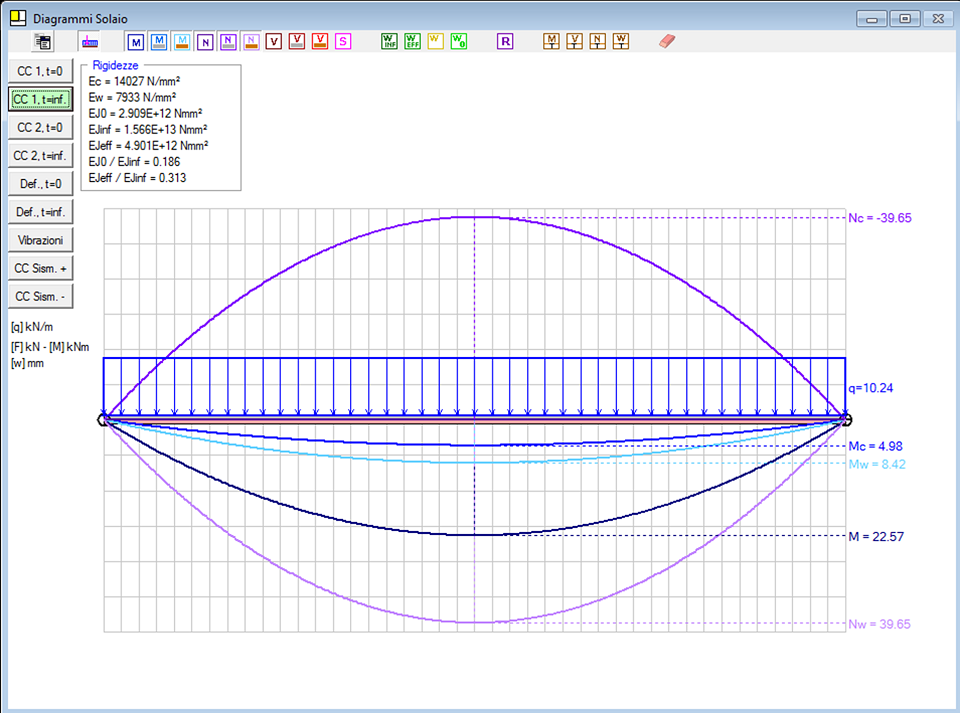Toggle the yellow W deflection icon
The width and height of the screenshot is (960, 713).
pos(435,41)
